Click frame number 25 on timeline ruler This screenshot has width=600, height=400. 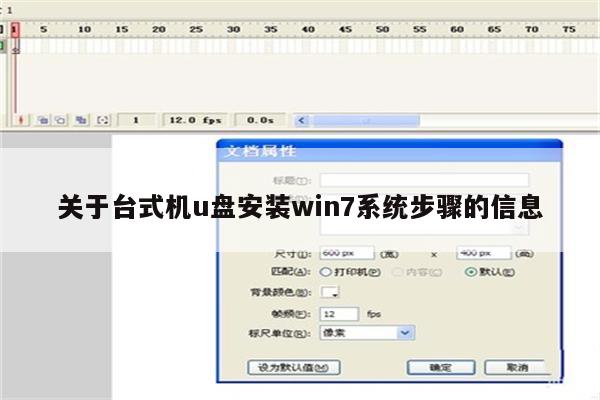tap(196, 29)
